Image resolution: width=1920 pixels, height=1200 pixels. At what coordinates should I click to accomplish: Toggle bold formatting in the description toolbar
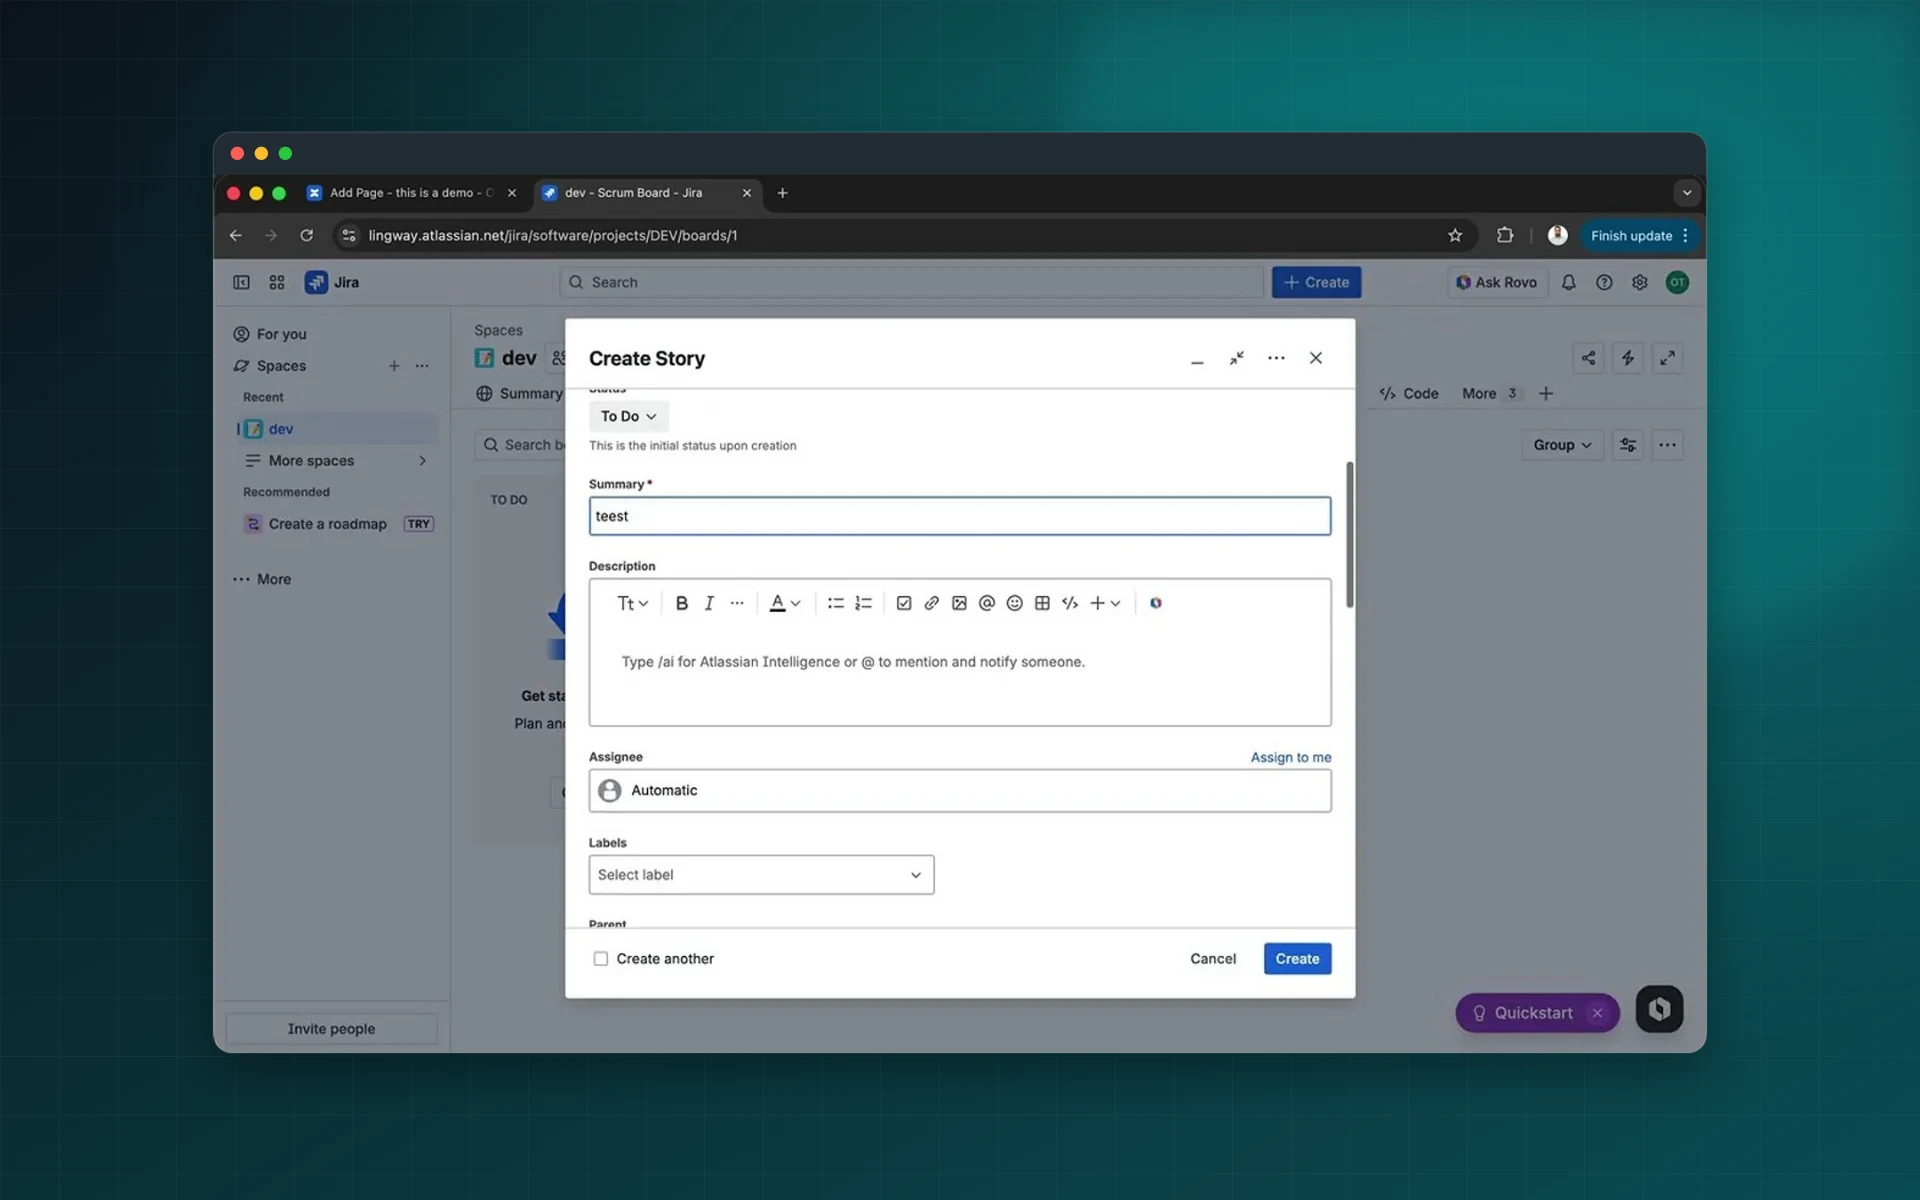point(681,603)
